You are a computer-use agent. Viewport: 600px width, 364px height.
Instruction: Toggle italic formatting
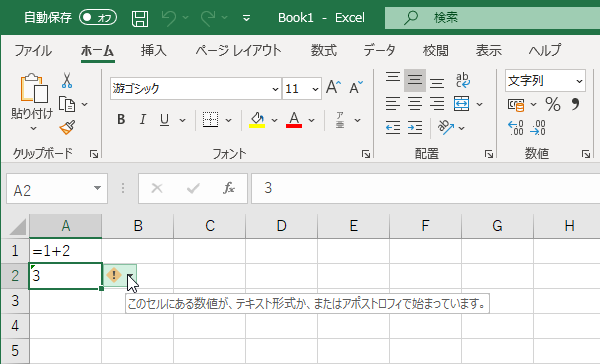143,120
